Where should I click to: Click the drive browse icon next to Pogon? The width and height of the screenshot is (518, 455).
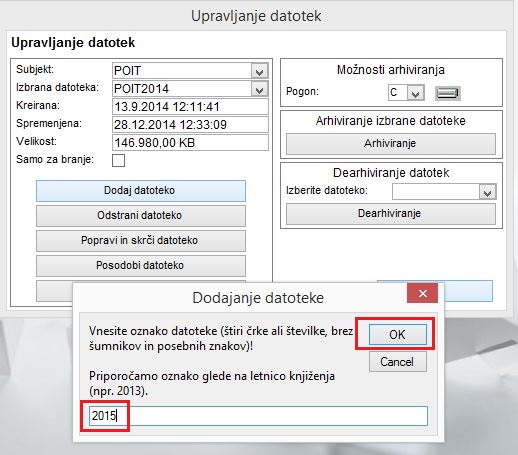pyautogui.click(x=448, y=93)
